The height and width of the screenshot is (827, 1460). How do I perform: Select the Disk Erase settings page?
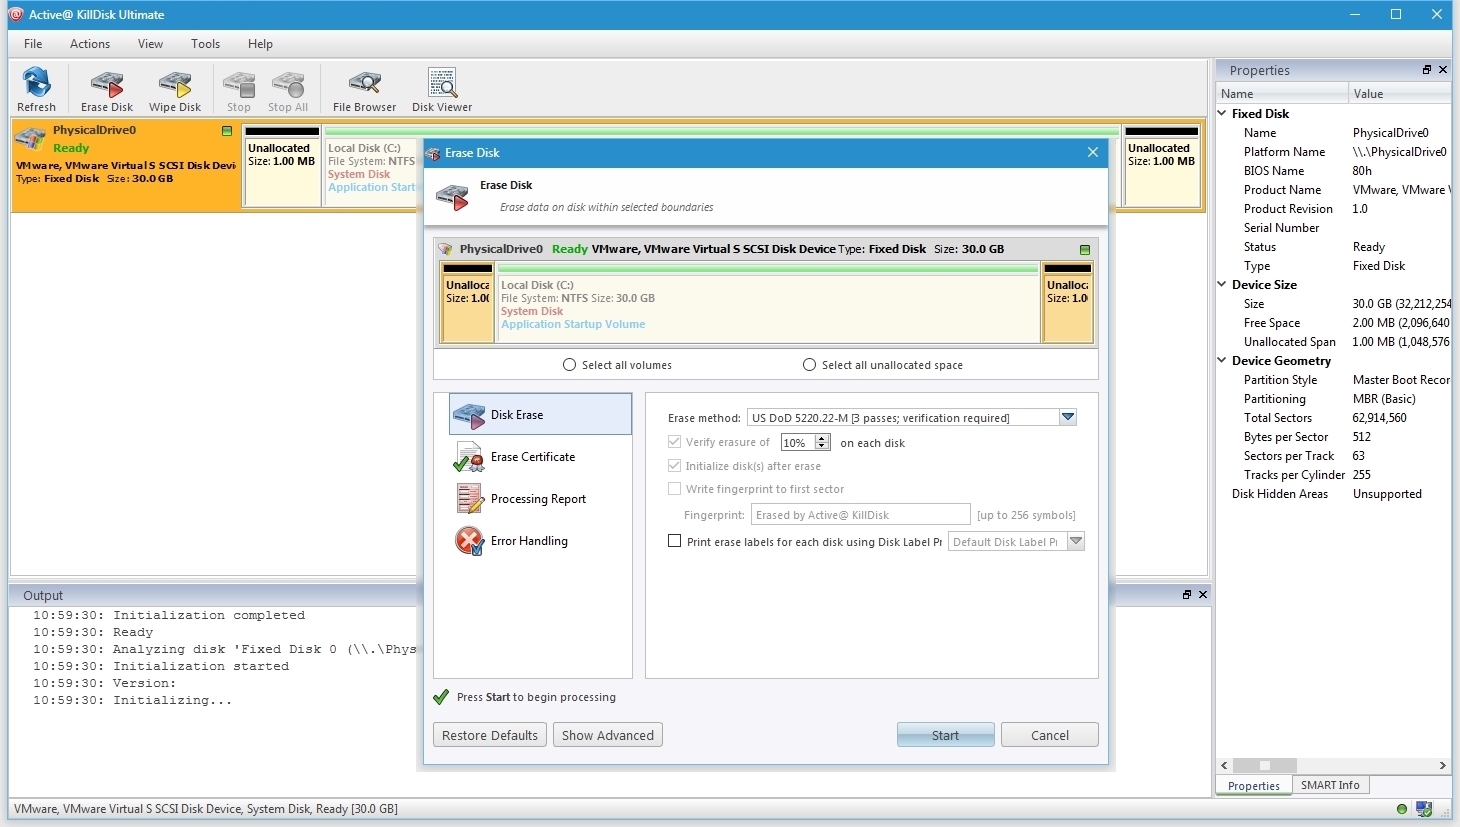(x=541, y=414)
